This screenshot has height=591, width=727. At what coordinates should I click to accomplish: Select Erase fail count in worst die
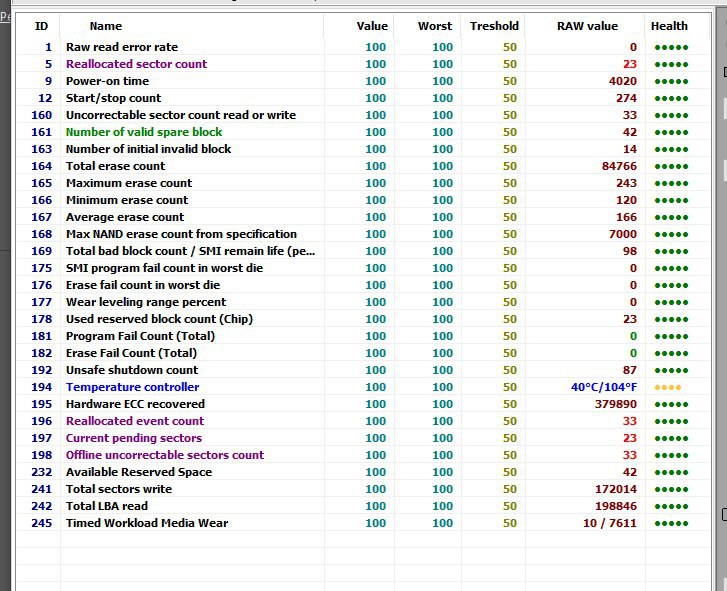click(x=363, y=285)
